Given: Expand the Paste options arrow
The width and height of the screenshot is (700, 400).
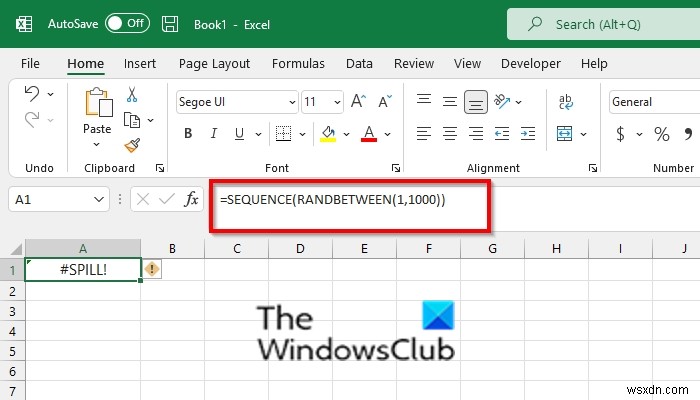Looking at the screenshot, I should [96, 144].
